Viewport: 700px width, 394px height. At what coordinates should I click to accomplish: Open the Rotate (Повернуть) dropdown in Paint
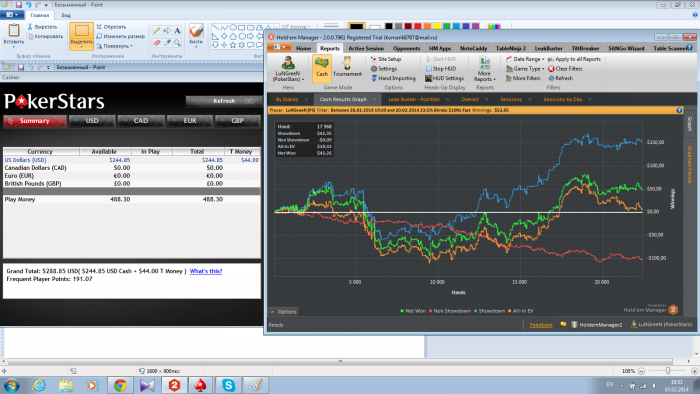click(x=115, y=46)
